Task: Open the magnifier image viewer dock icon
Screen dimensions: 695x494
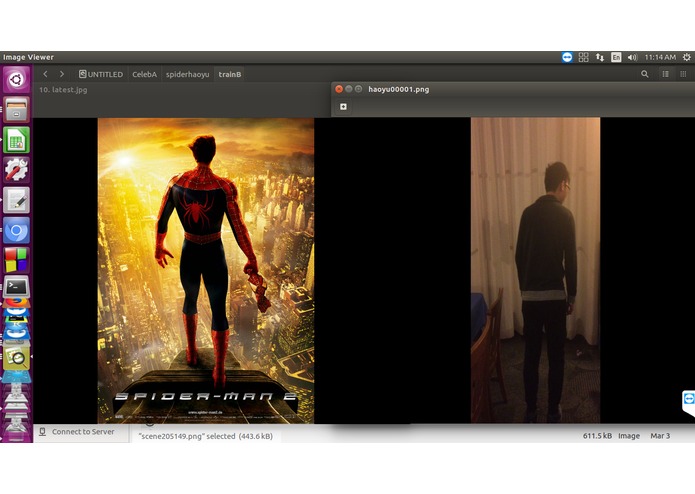Action: tap(16, 358)
